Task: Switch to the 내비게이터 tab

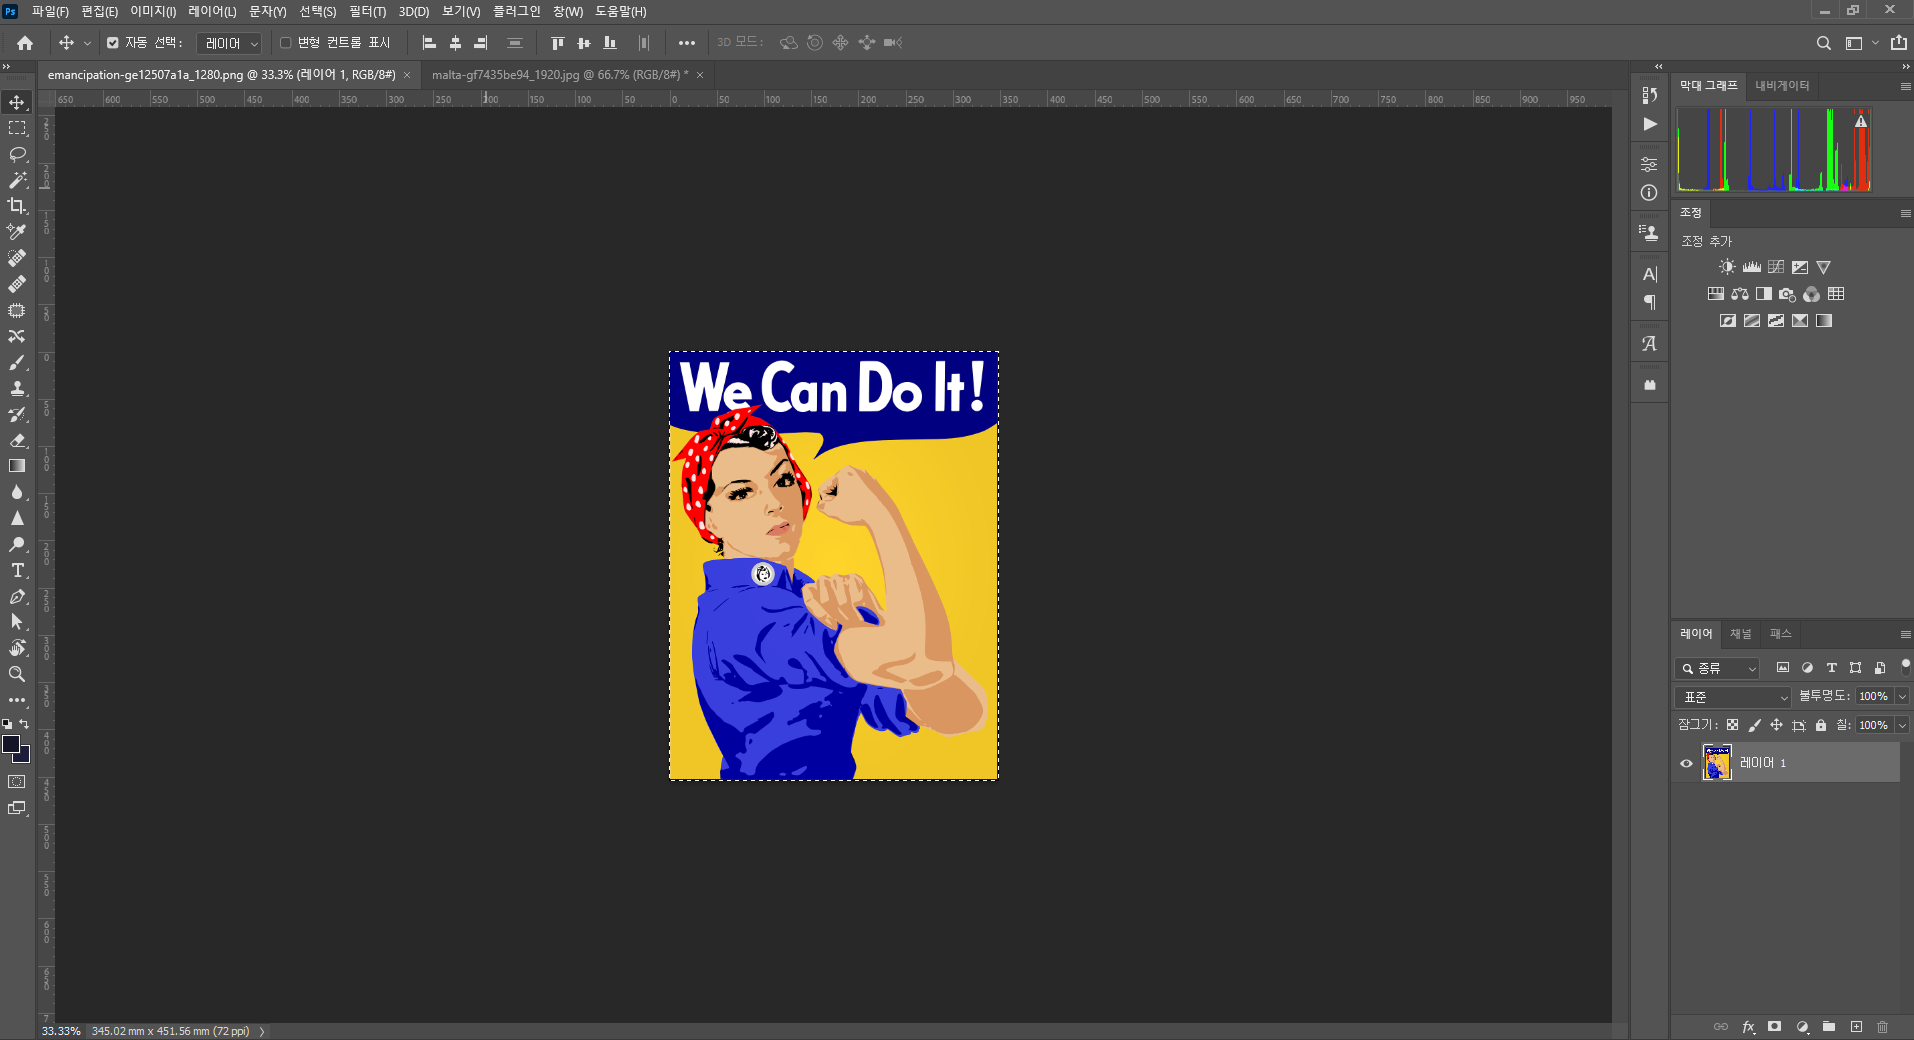Action: [x=1782, y=86]
